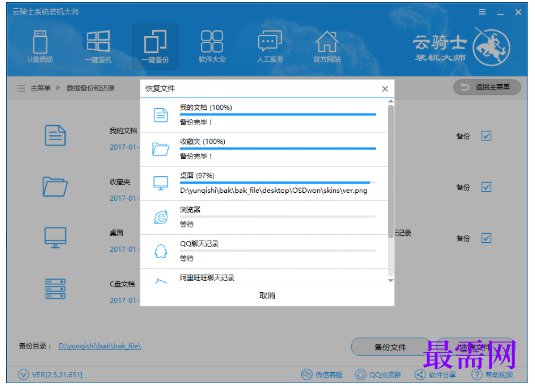535x386 pixels.
Task: Click 返回主菜单 button
Action: [487, 87]
